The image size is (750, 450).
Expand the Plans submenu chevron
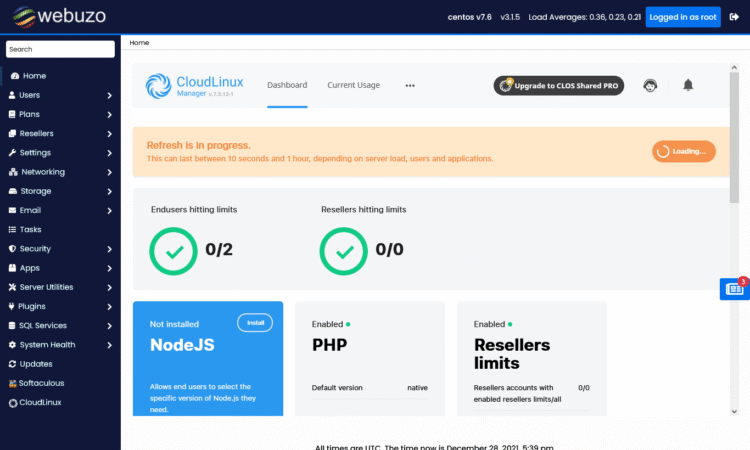click(110, 115)
